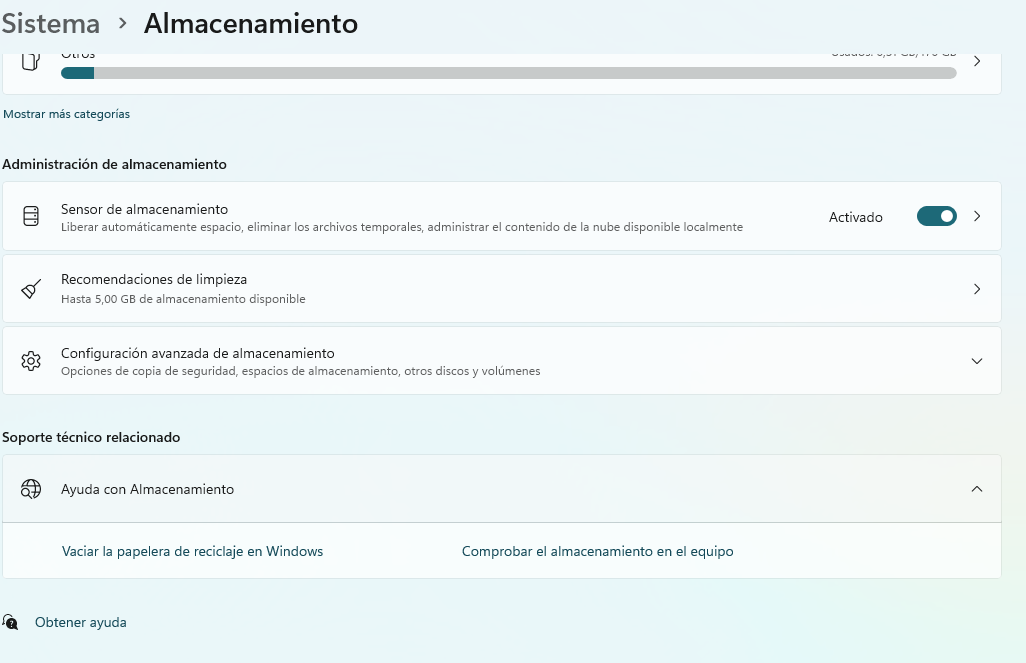Click the Administración de almacenamiento heading

pos(115,164)
